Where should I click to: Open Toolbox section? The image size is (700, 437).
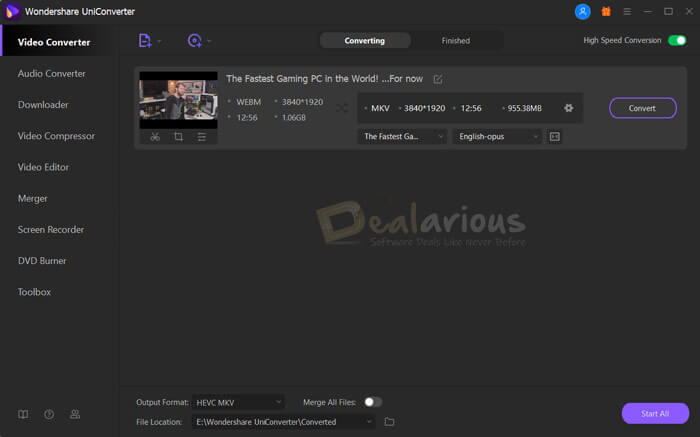pyautogui.click(x=34, y=292)
